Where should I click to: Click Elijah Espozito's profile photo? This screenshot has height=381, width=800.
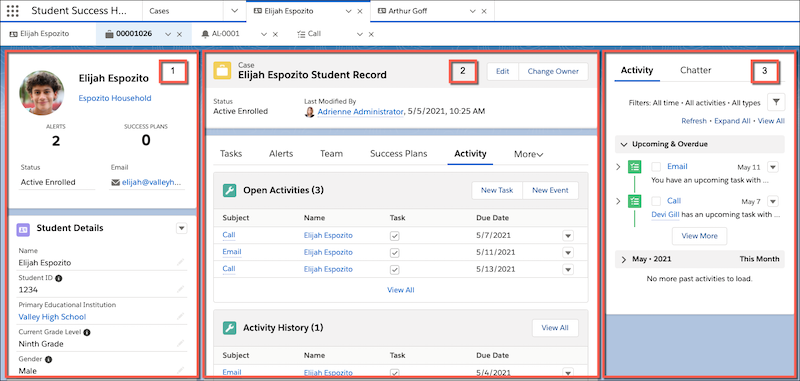click(x=42, y=93)
